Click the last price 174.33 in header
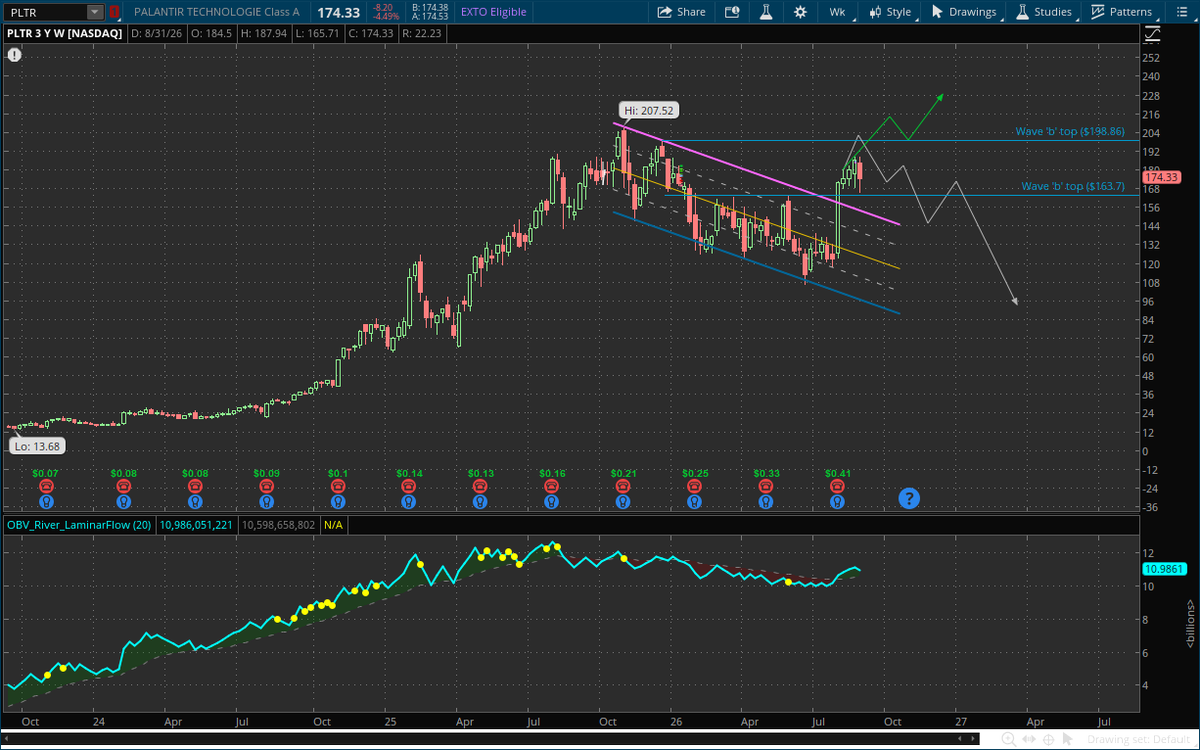 click(x=337, y=12)
